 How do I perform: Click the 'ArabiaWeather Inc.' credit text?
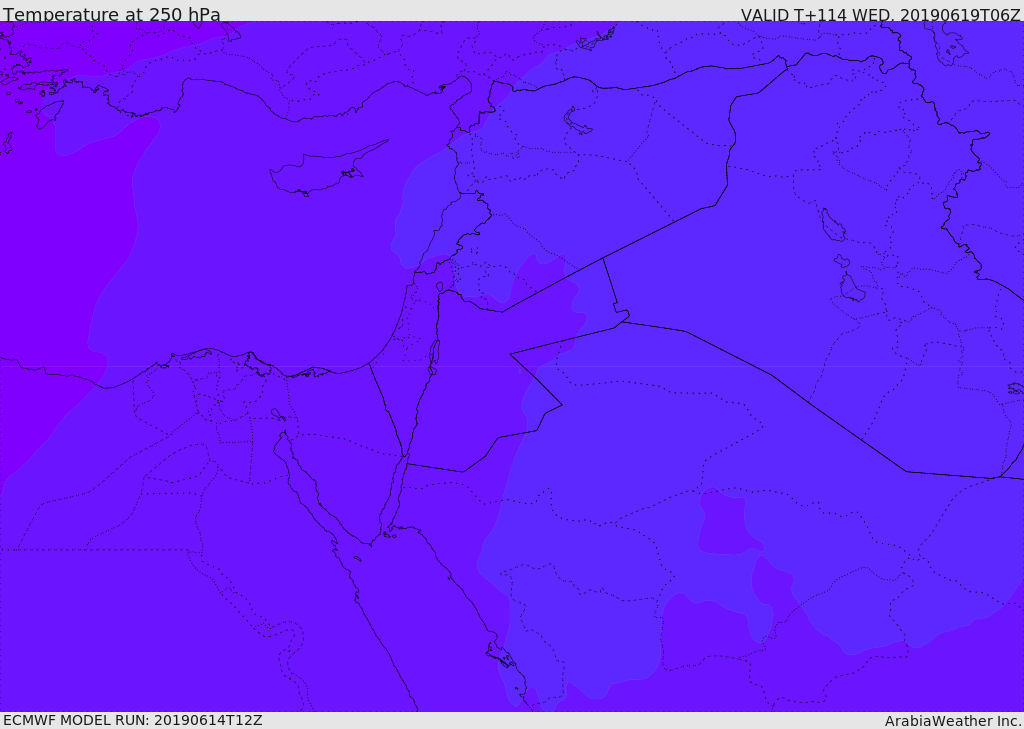tap(953, 721)
